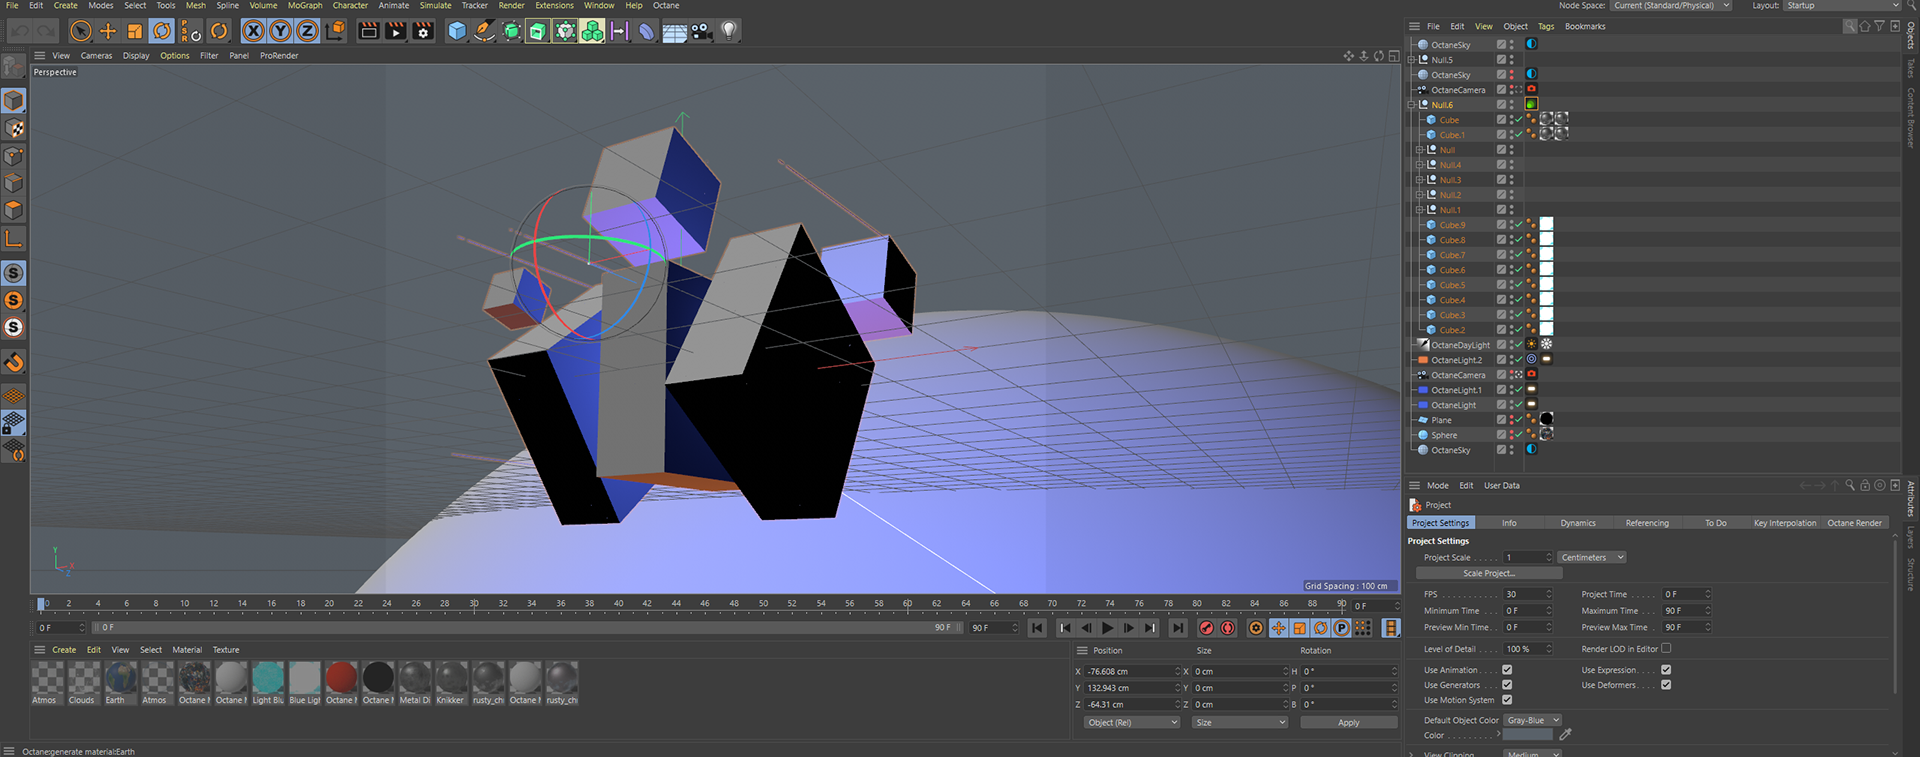This screenshot has width=1920, height=757.
Task: Click the Undo arrow
Action: coord(19,31)
